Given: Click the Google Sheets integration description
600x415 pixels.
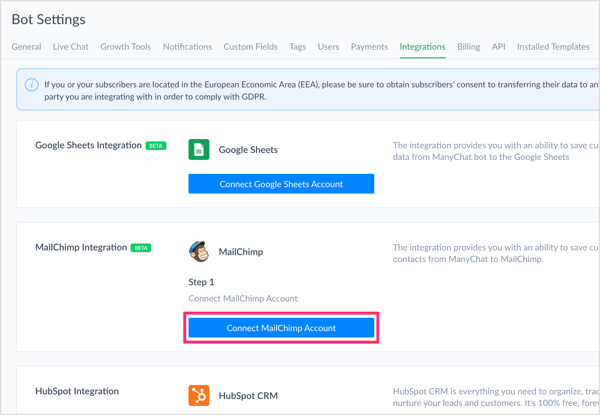Looking at the screenshot, I should [x=496, y=151].
